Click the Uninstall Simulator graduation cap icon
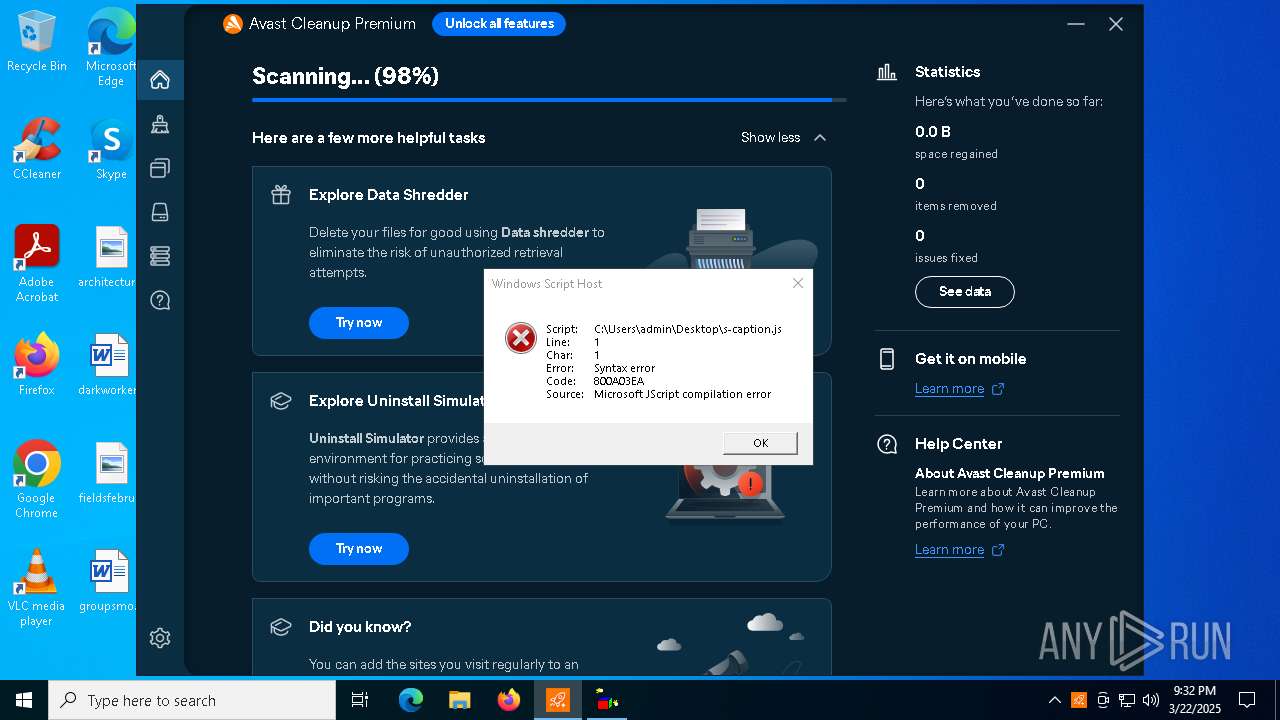 (281, 401)
